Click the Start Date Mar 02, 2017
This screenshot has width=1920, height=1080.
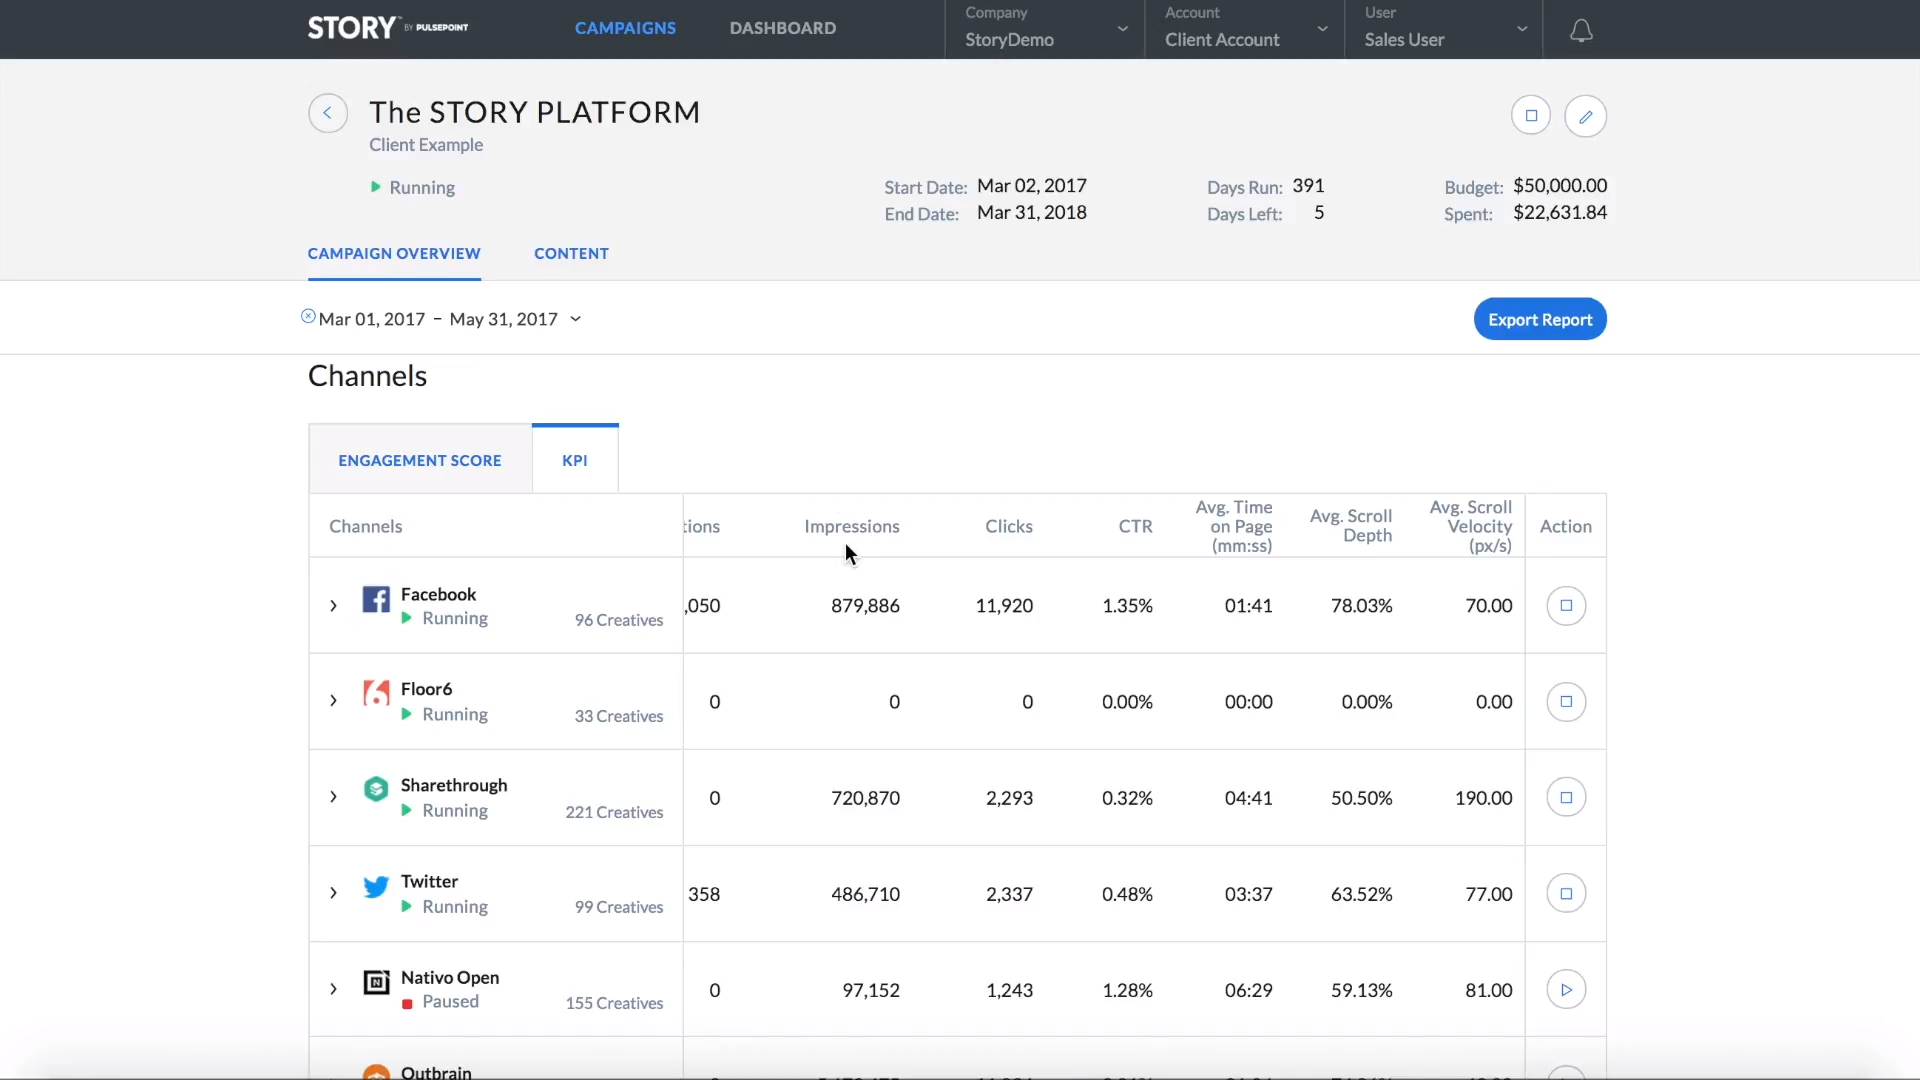click(x=1032, y=185)
